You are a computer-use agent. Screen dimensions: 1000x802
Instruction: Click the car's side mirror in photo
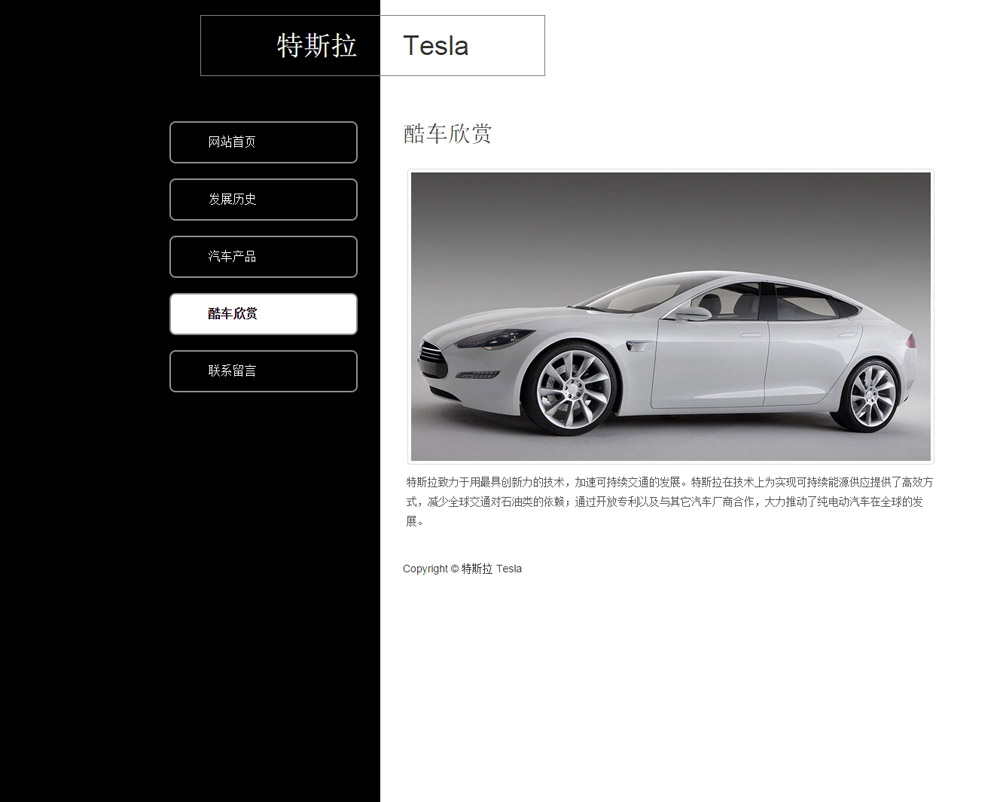click(x=692, y=313)
